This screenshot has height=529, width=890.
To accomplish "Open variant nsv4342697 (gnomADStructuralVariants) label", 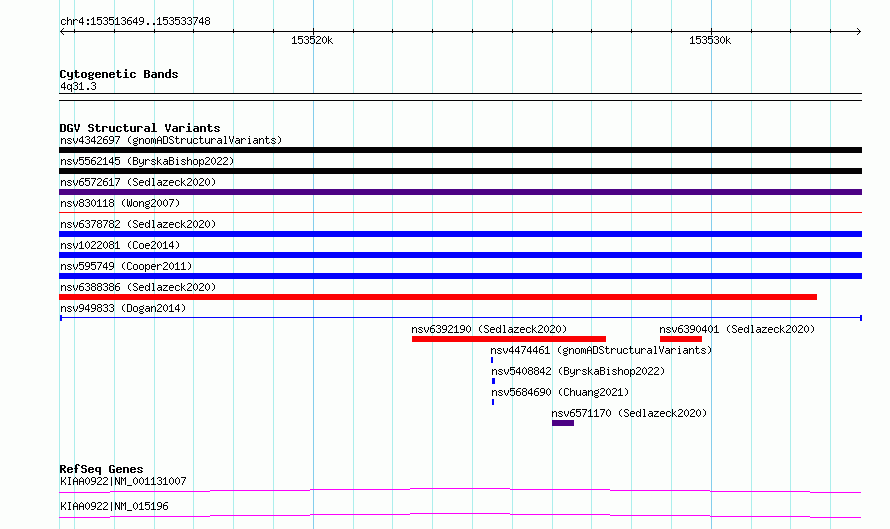I will 171,140.
